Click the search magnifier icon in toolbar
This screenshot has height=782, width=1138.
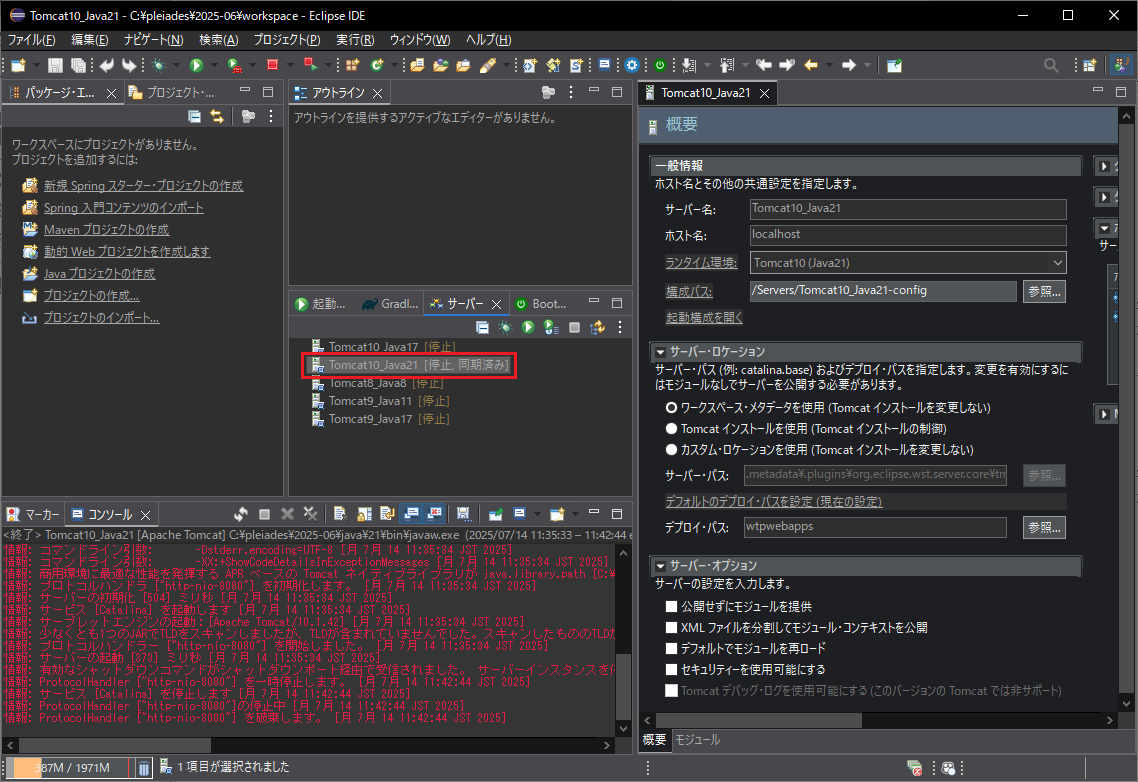tap(1051, 65)
